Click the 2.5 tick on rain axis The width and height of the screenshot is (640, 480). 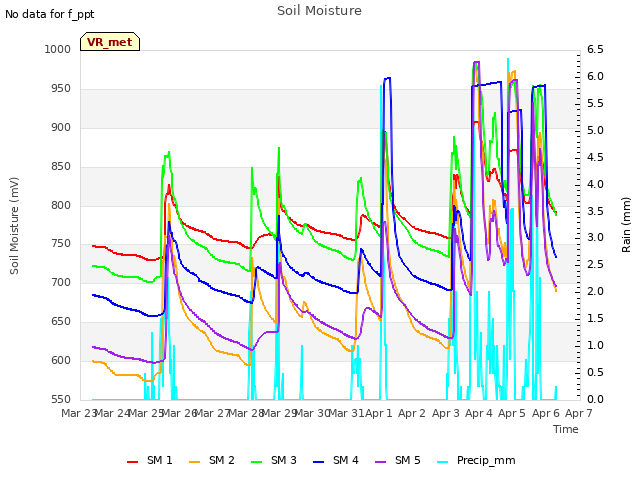595,264
